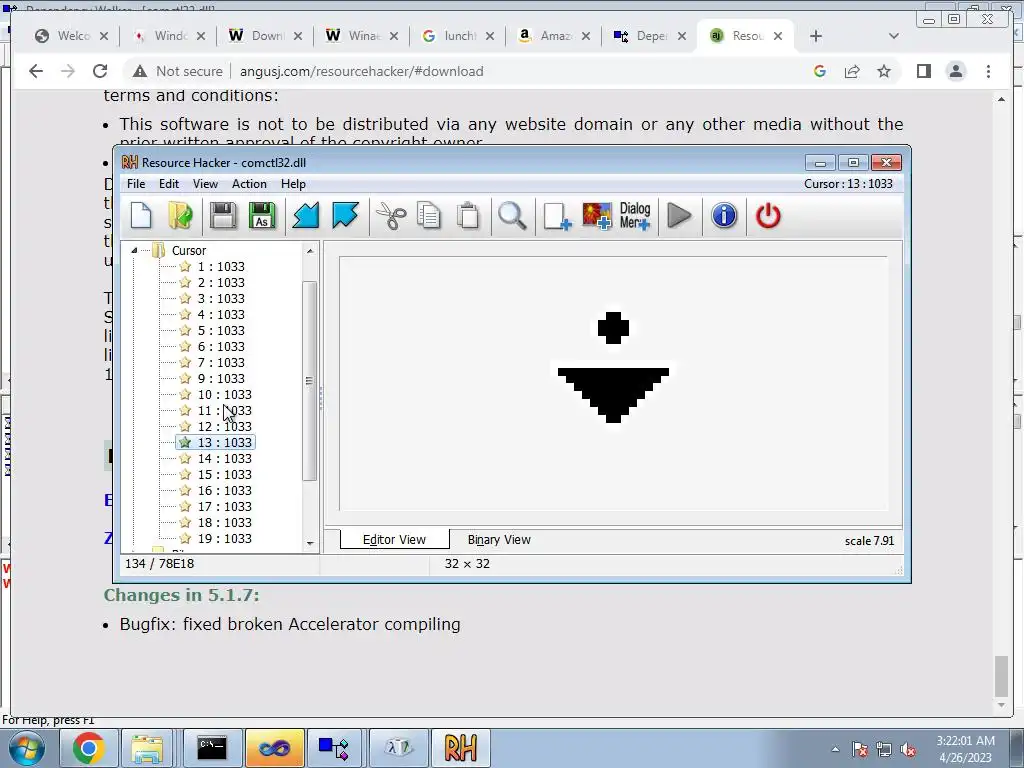The height and width of the screenshot is (768, 1024).
Task: Select cursor resource 18 : 1033
Action: tap(224, 522)
